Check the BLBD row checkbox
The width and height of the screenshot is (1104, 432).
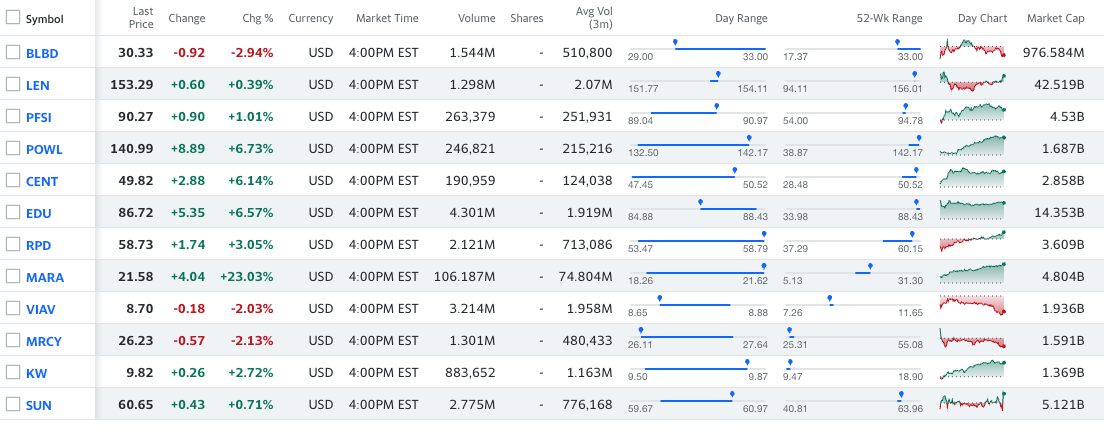[x=13, y=52]
